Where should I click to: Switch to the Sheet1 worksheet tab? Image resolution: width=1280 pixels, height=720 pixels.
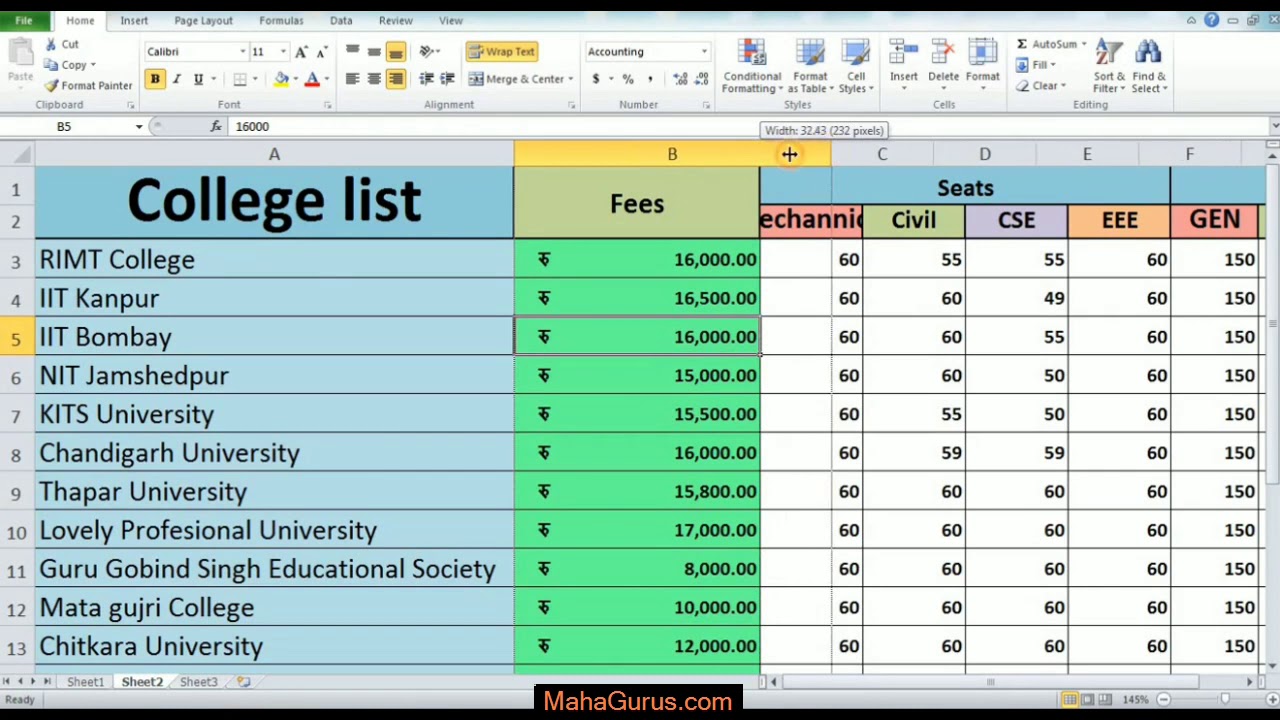click(x=85, y=682)
